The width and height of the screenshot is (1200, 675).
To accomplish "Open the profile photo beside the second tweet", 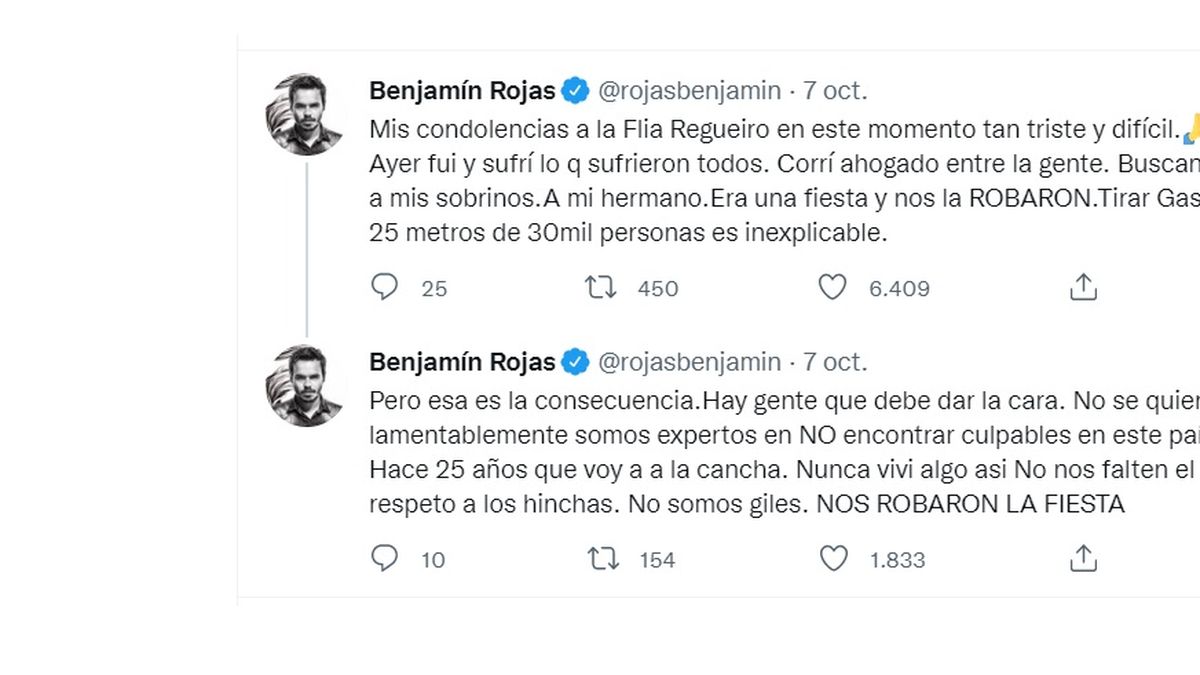I will coord(305,386).
